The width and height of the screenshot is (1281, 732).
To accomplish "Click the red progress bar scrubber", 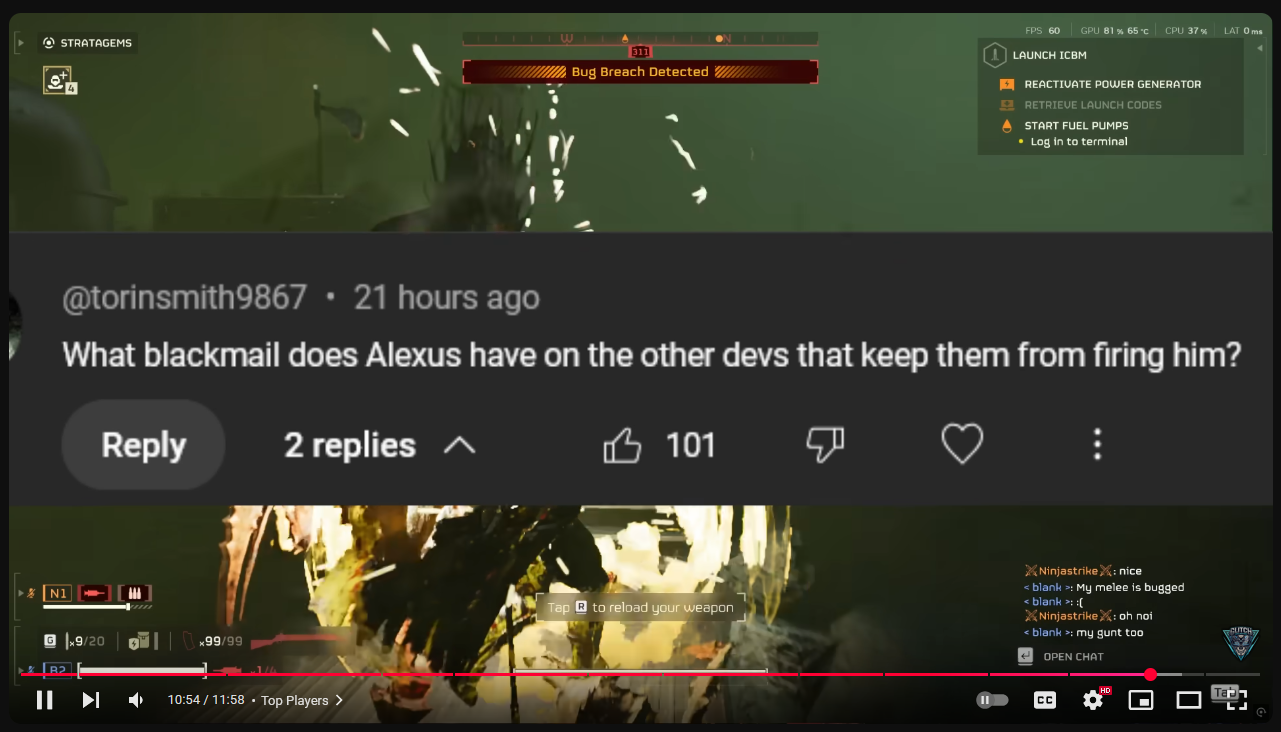I will tap(1150, 675).
